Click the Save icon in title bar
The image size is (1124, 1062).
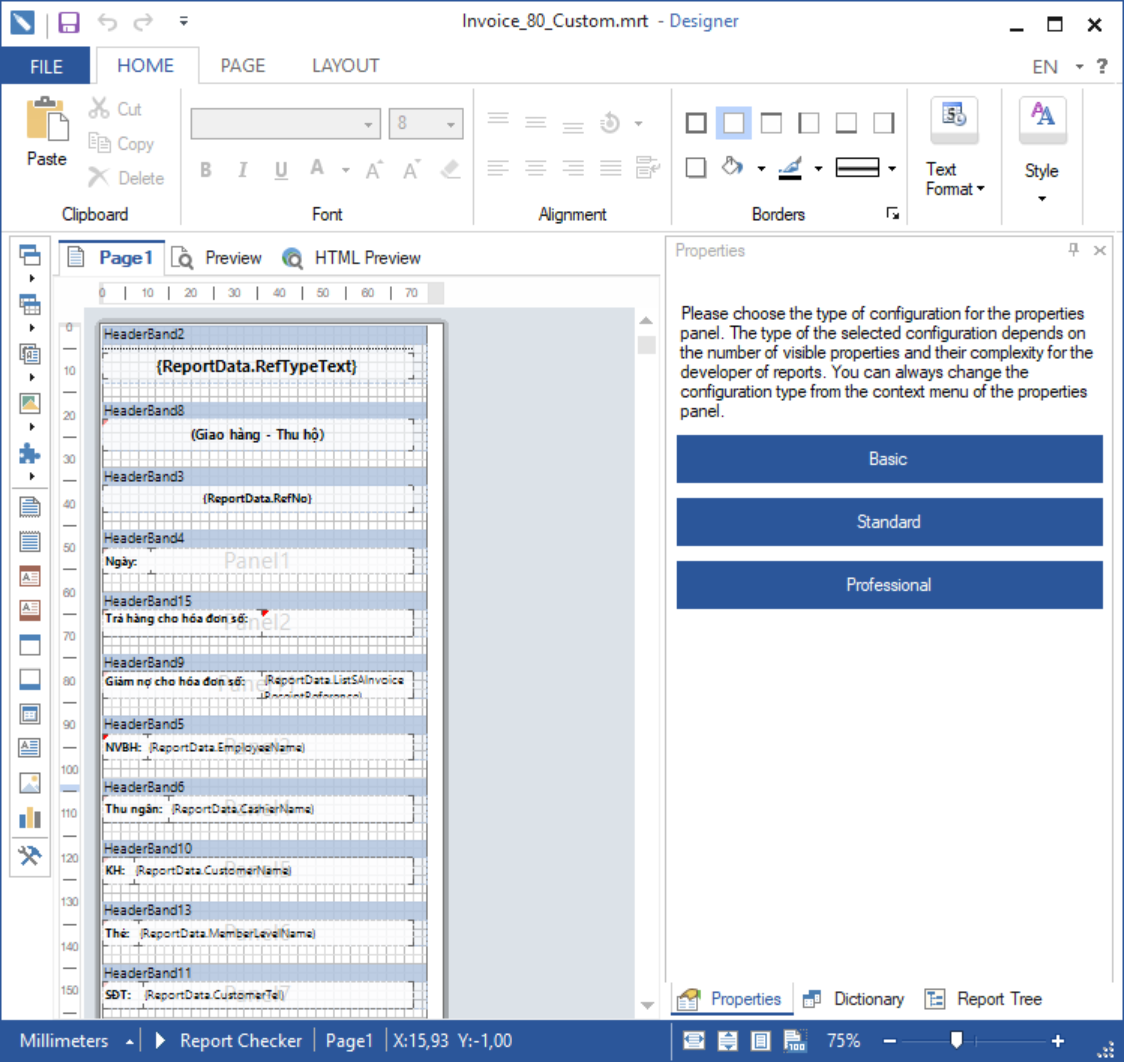[x=69, y=22]
